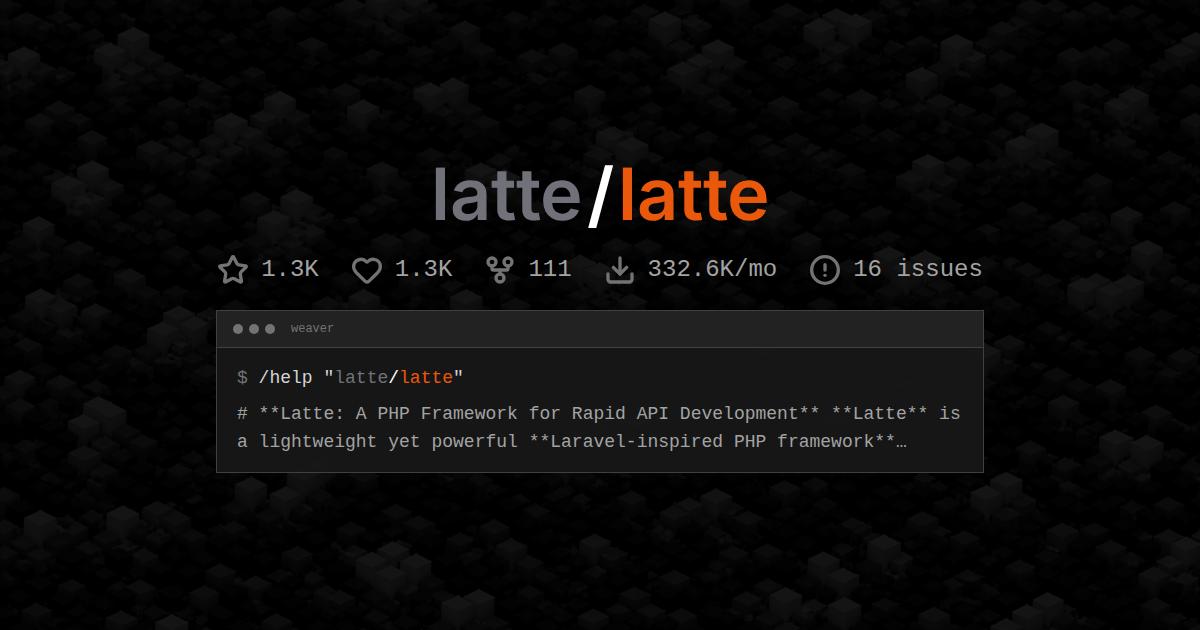Click the star icon near the 1.3K count
This screenshot has height=630, width=1200.
pyautogui.click(x=232, y=269)
